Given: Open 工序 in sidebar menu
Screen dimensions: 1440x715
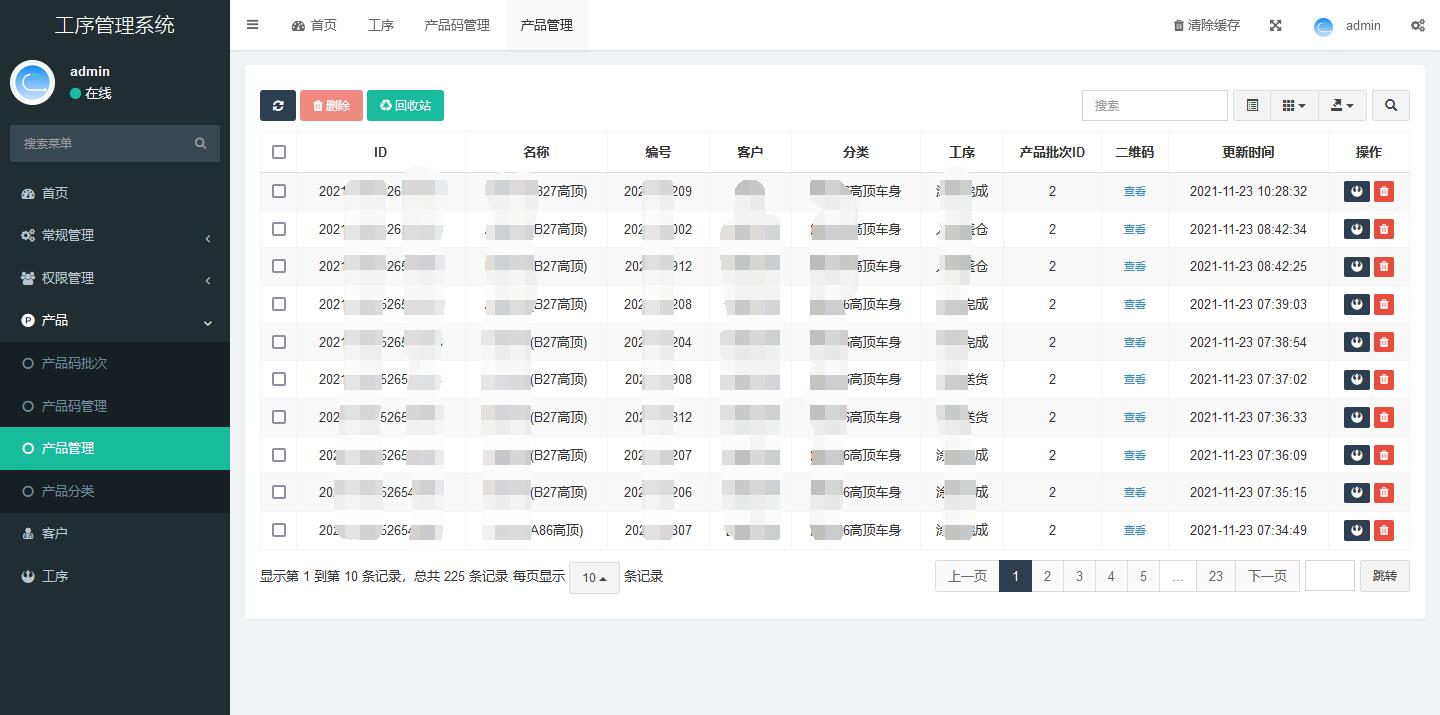Looking at the screenshot, I should point(115,576).
